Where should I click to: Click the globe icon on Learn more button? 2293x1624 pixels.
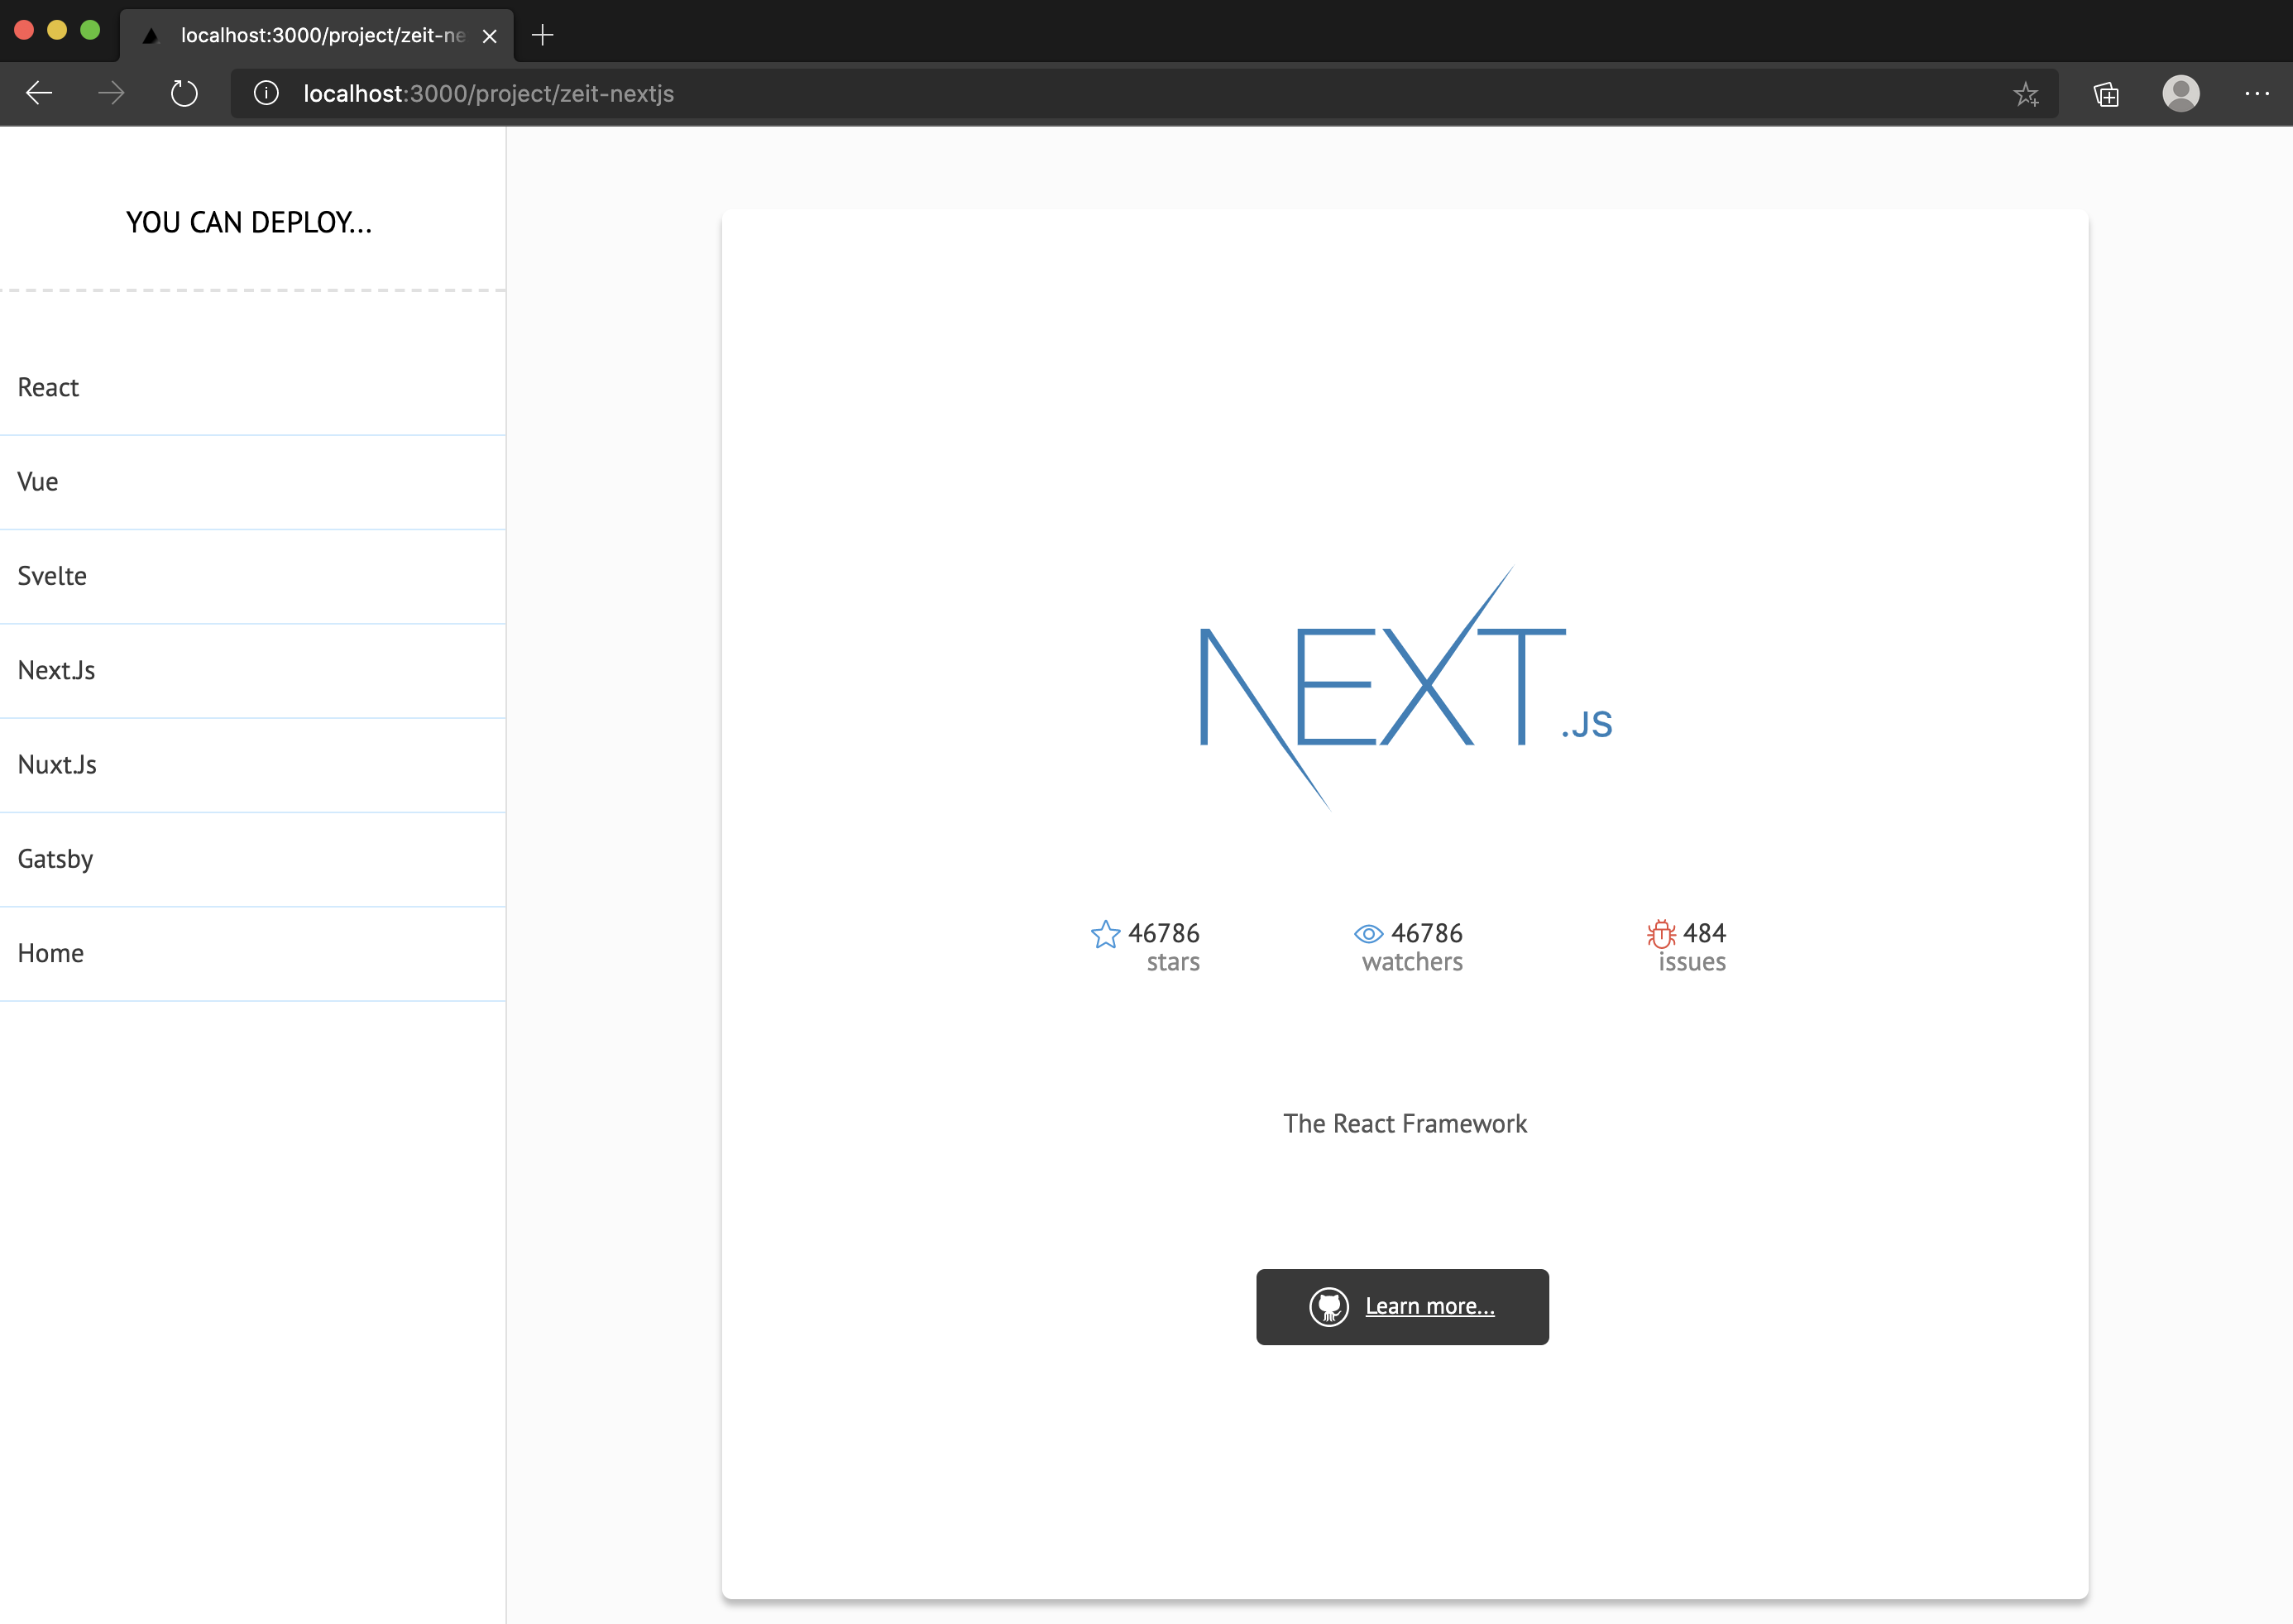point(1328,1305)
